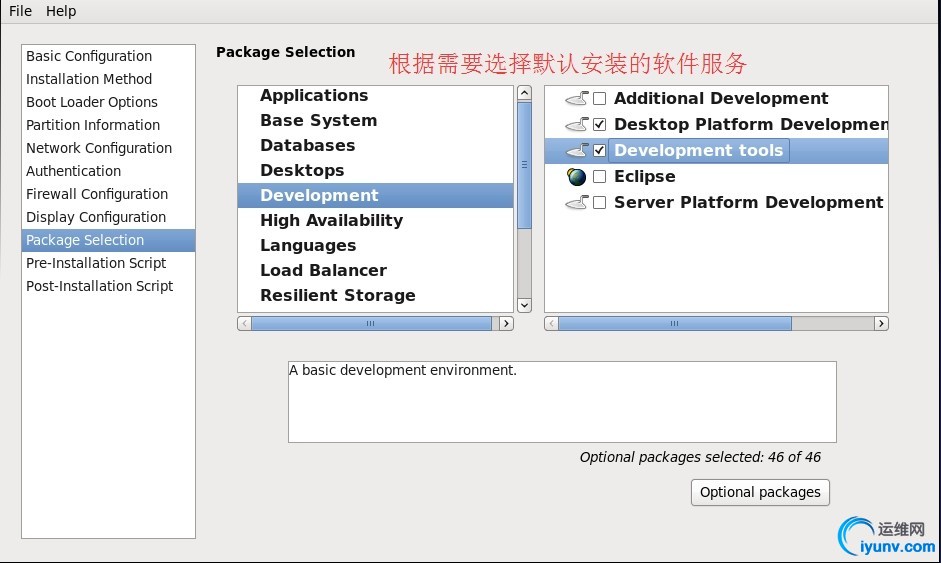Click the category list horizontal scrollbar thumb
The width and height of the screenshot is (941, 563).
(371, 324)
